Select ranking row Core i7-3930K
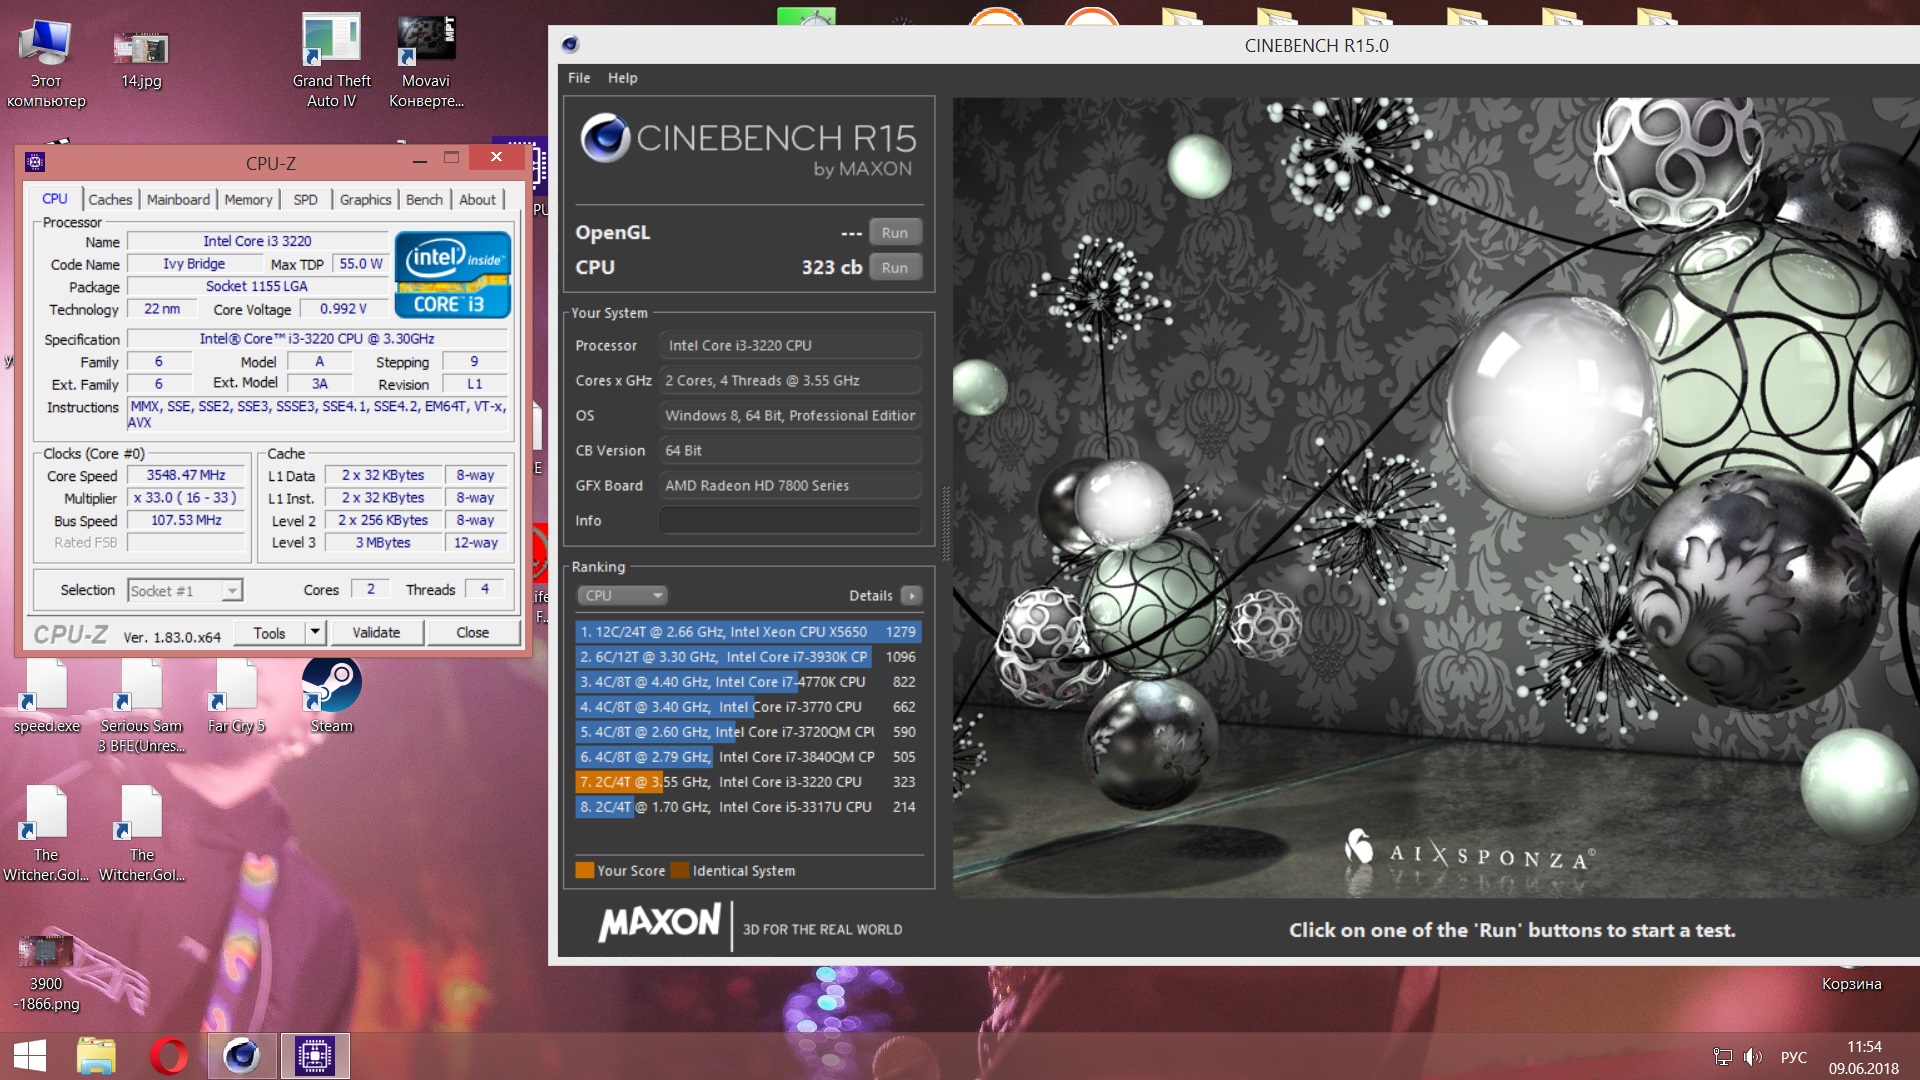The height and width of the screenshot is (1080, 1920). pos(748,657)
